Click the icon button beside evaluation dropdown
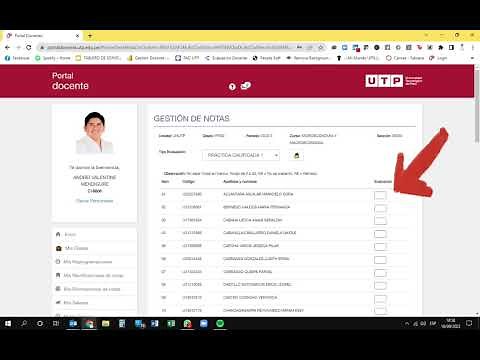Viewport: 480px width, 360px height. click(x=296, y=156)
